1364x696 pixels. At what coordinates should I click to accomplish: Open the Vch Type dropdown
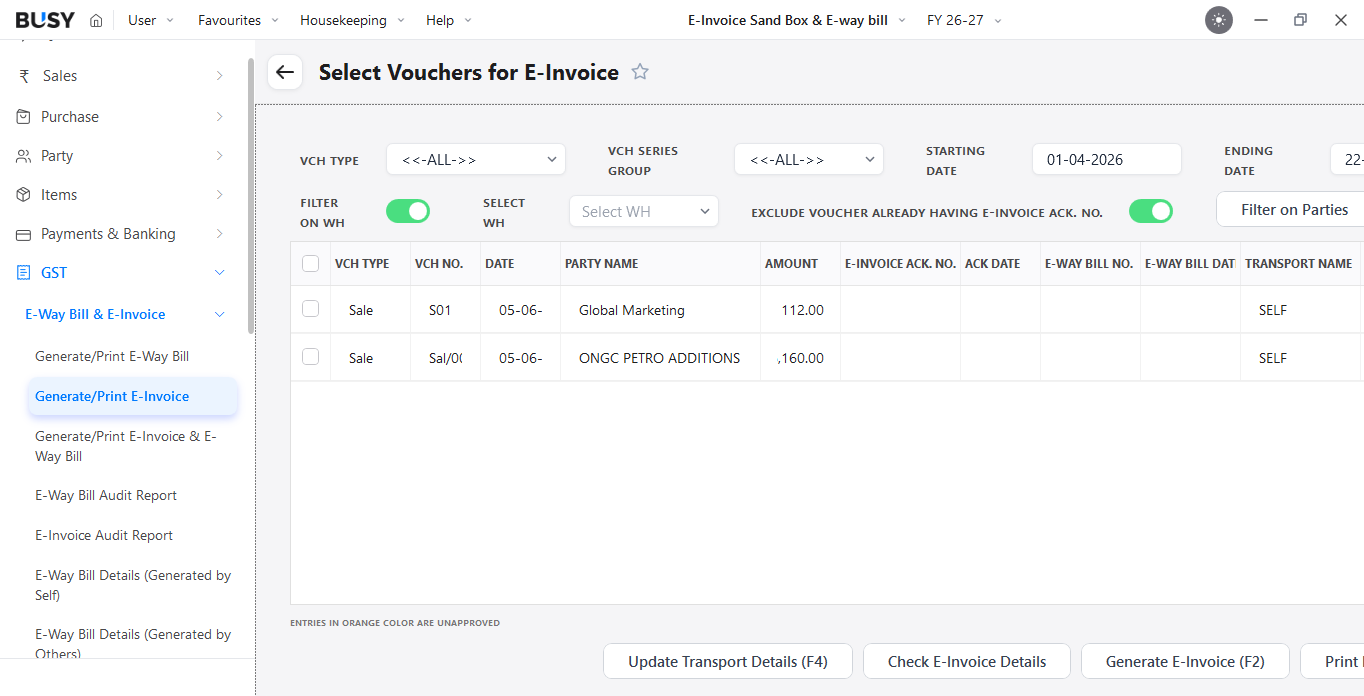(476, 160)
